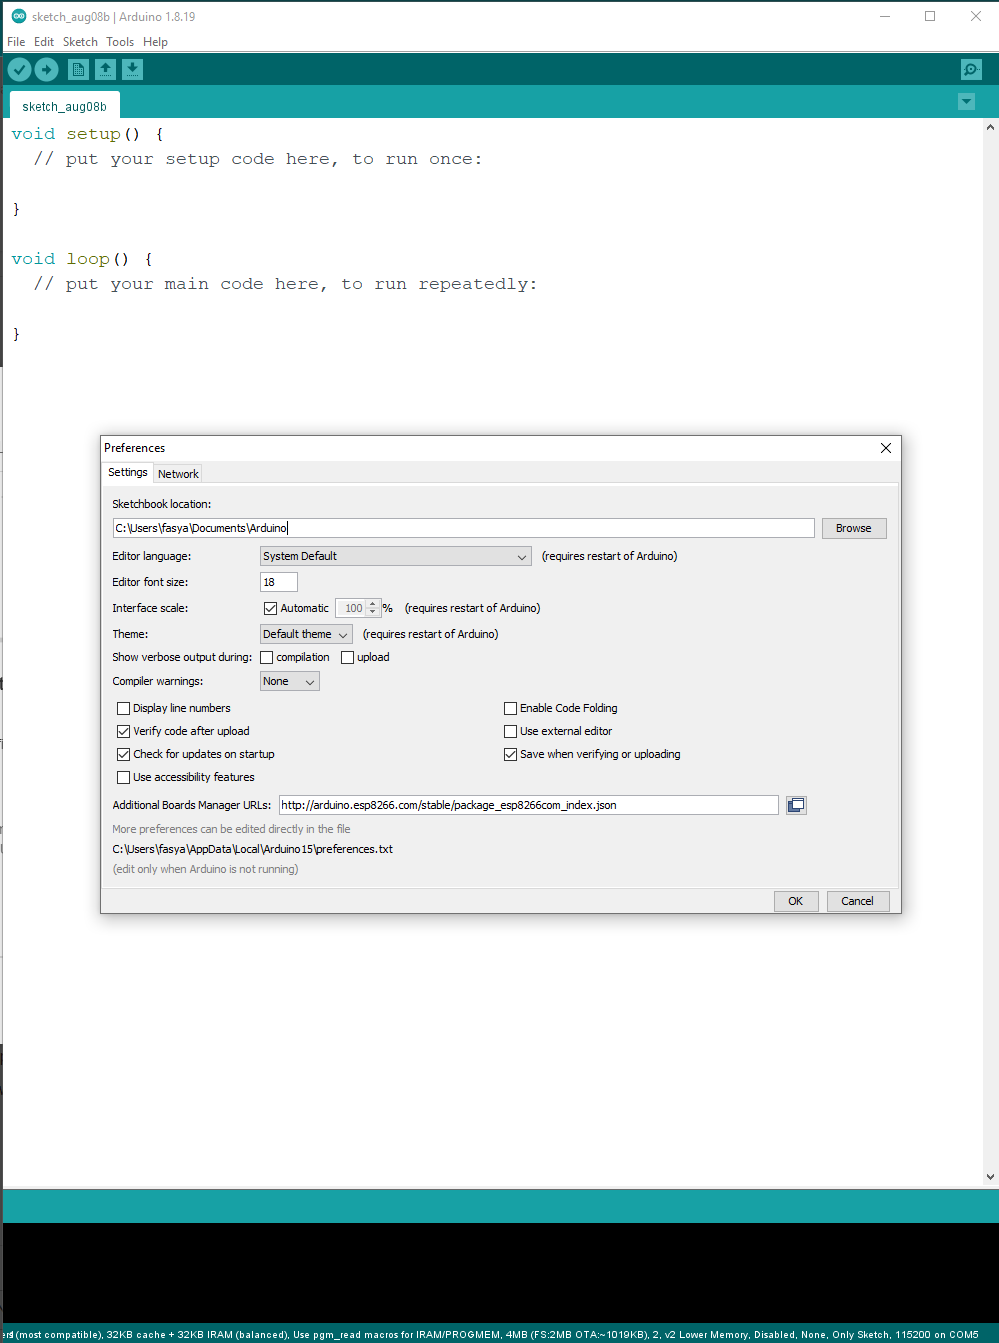The height and width of the screenshot is (1343, 999).
Task: Open the Compiler warnings dropdown
Action: click(290, 681)
